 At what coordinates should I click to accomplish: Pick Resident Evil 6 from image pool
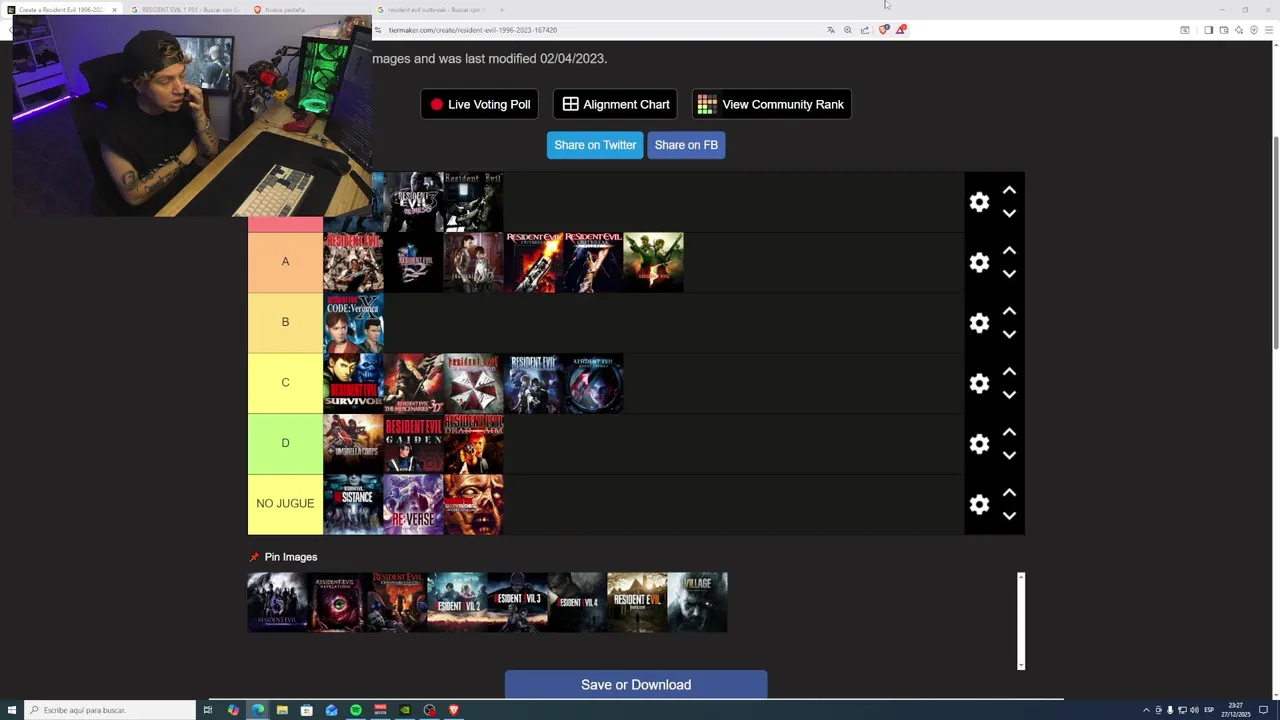click(x=277, y=602)
